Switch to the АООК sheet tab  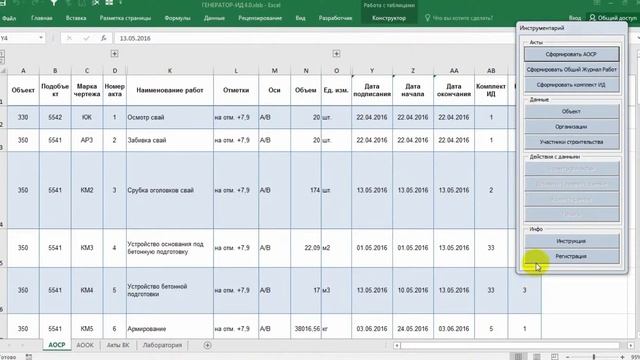click(85, 345)
